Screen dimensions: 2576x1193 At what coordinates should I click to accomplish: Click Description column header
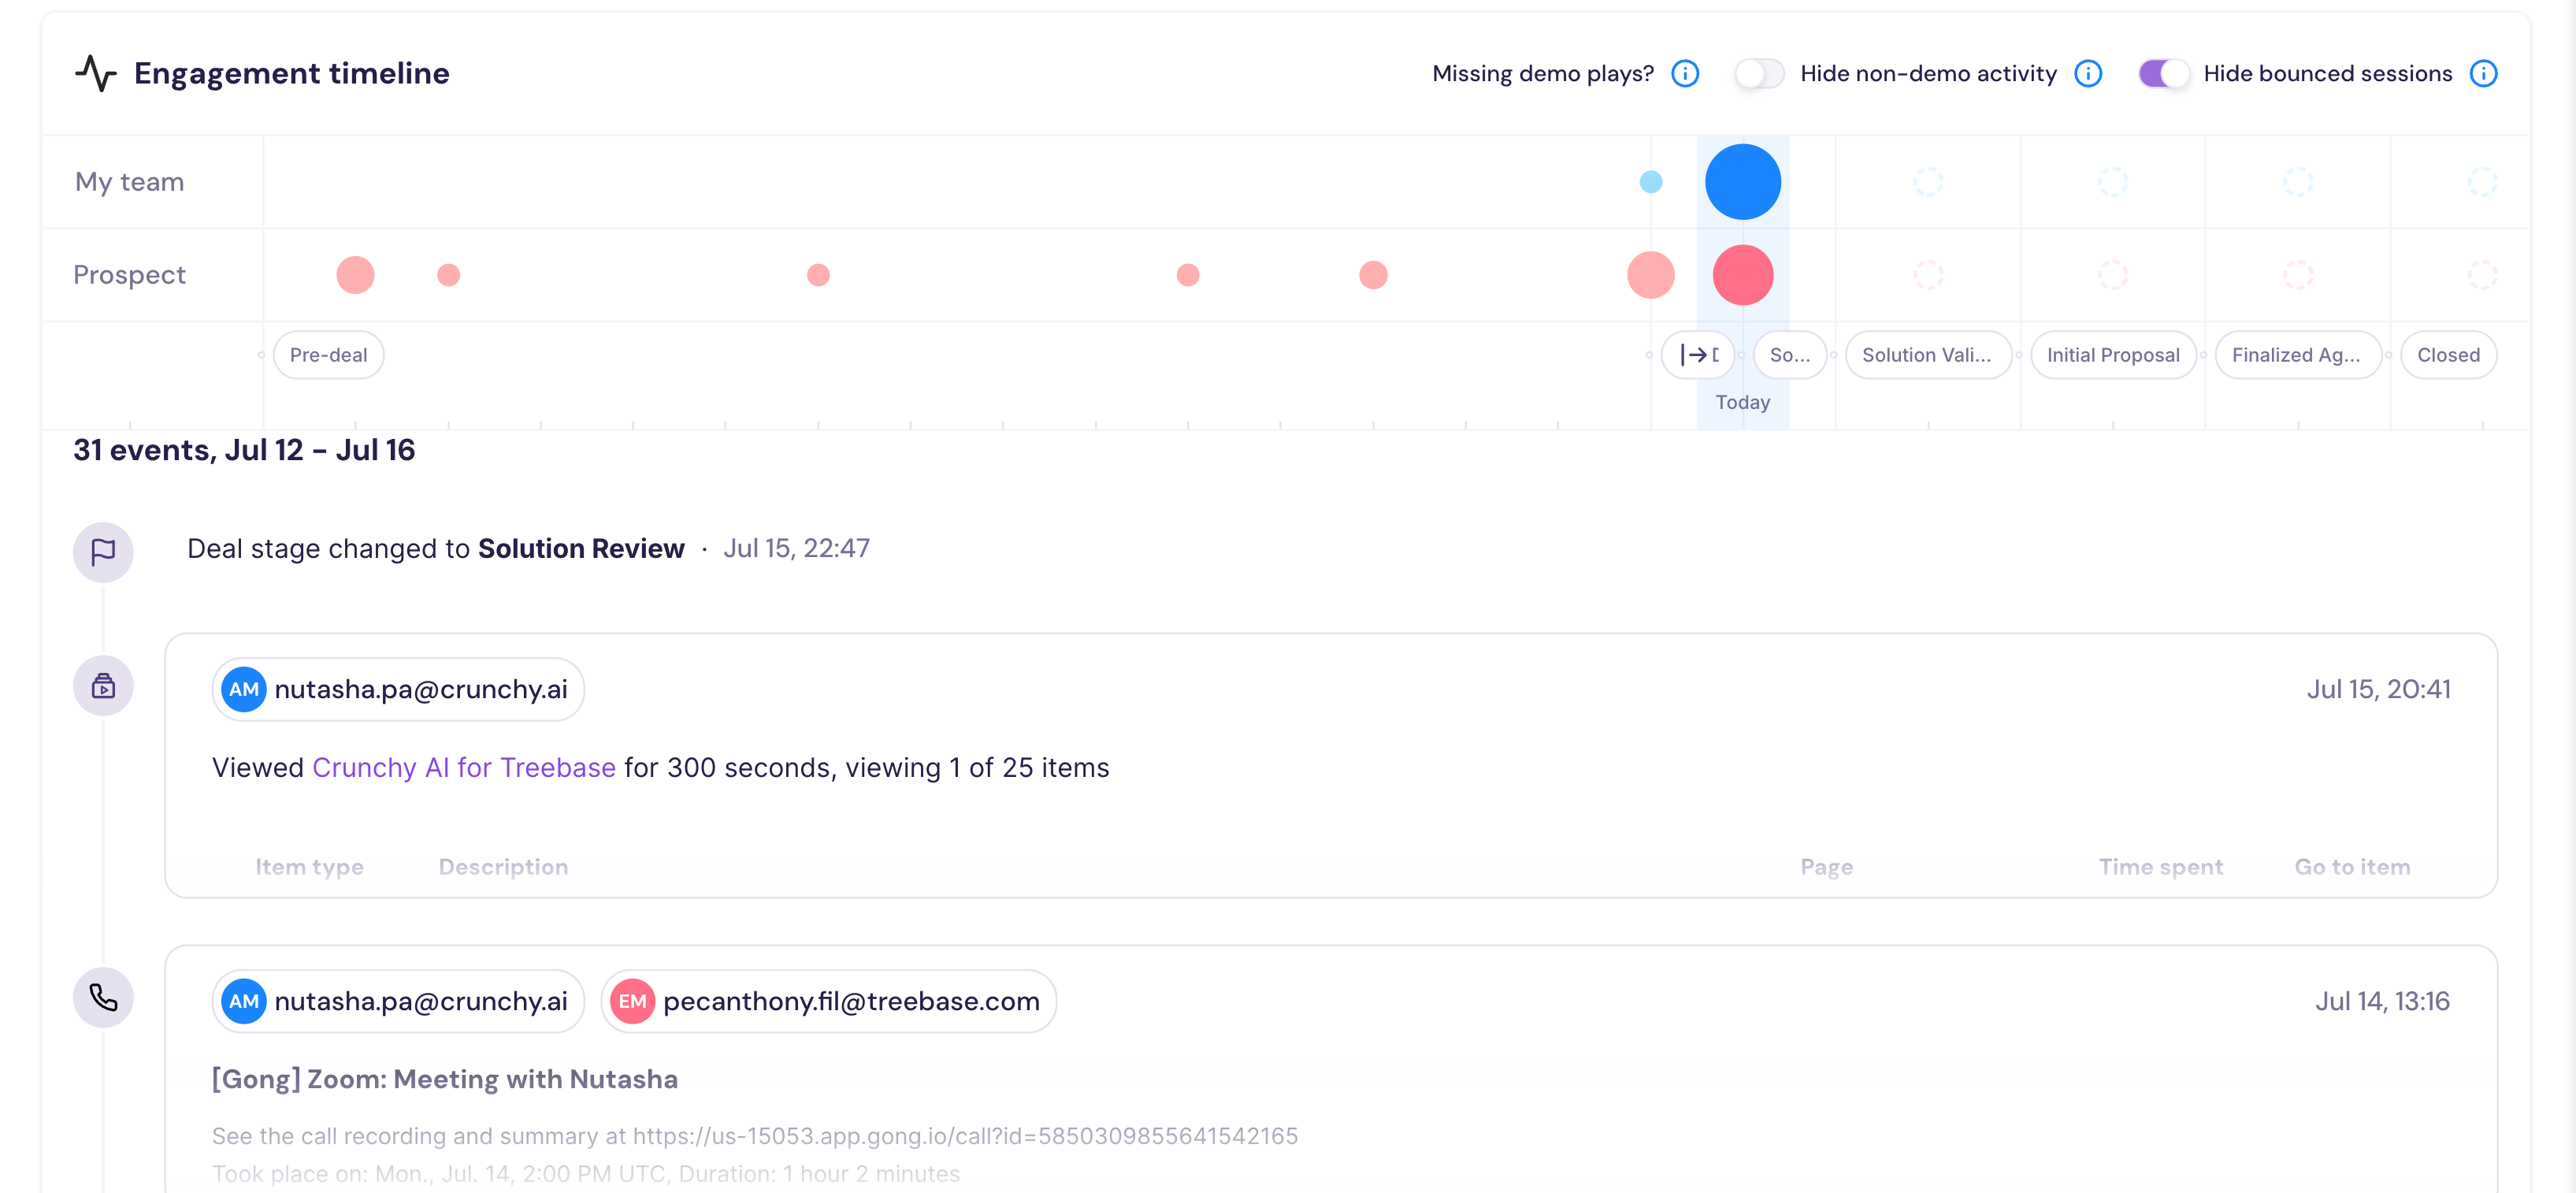[503, 867]
